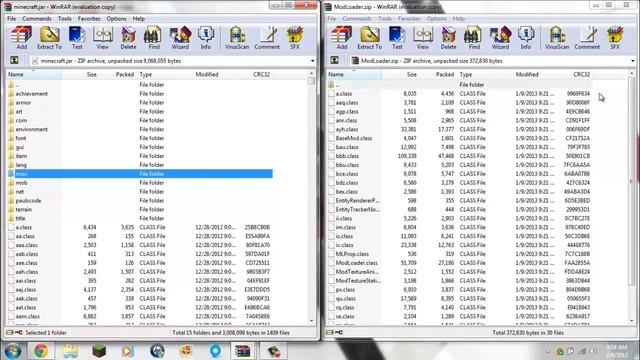640x360 pixels.
Task: Go up one level in minecraft.jar window
Action: (14, 60)
